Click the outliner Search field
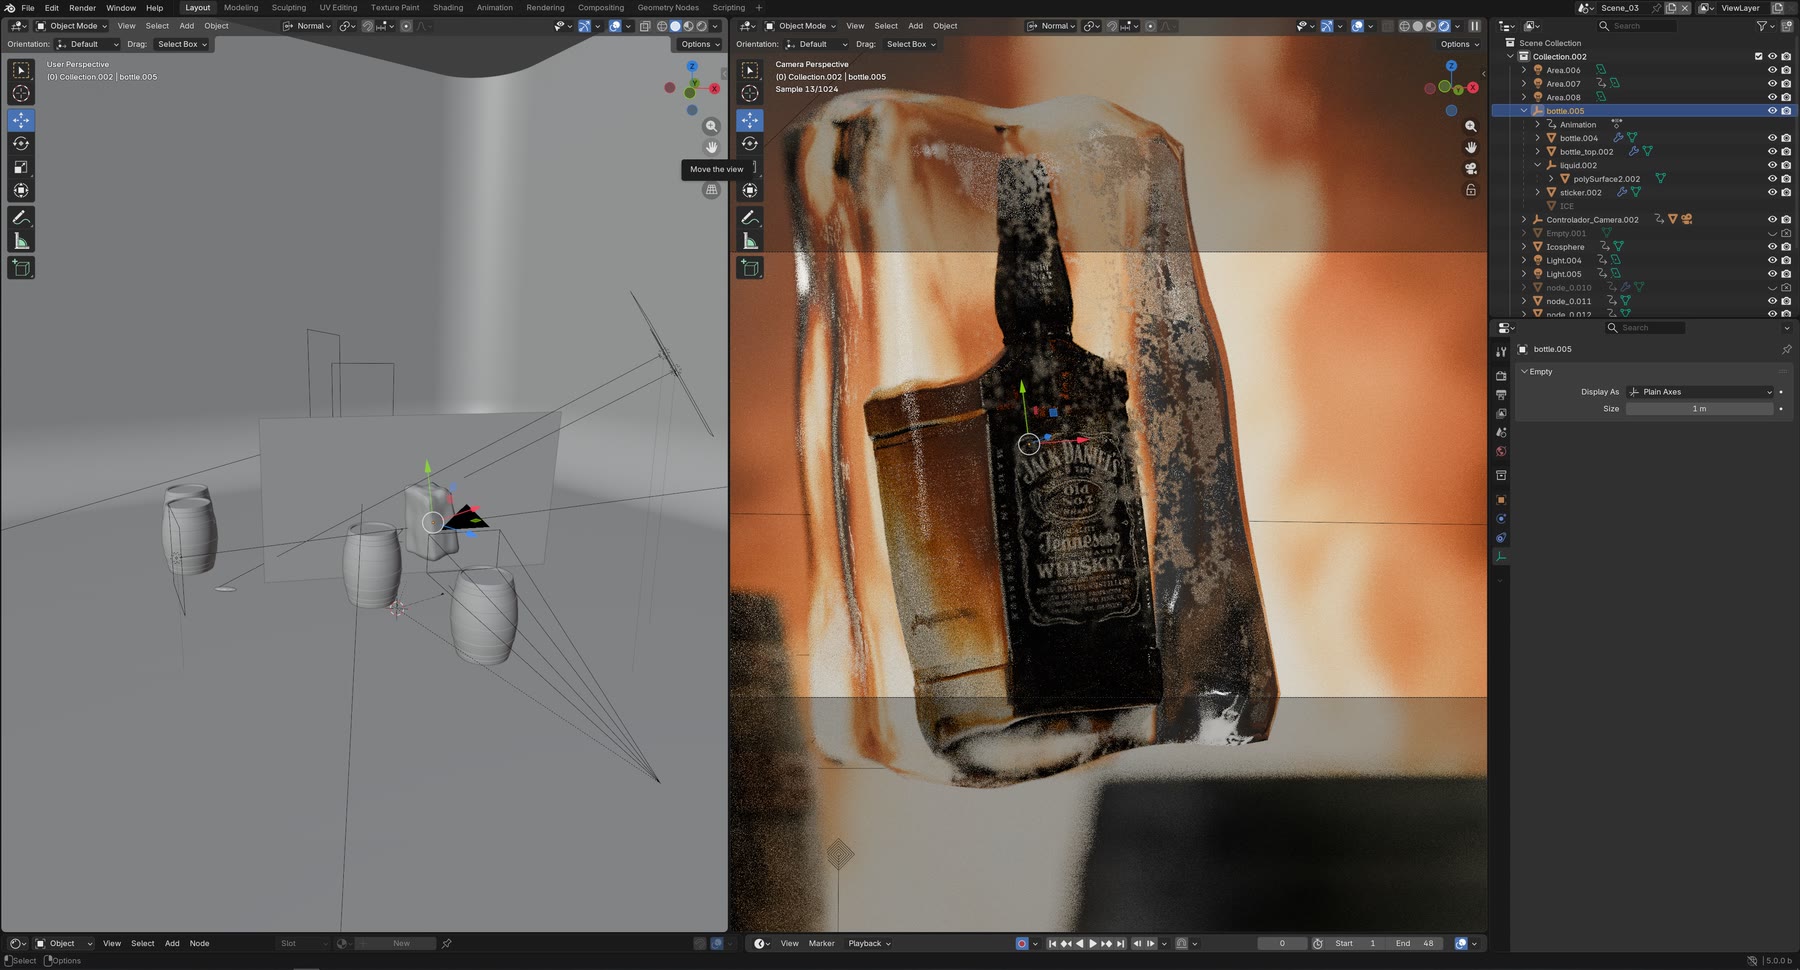 click(1637, 26)
